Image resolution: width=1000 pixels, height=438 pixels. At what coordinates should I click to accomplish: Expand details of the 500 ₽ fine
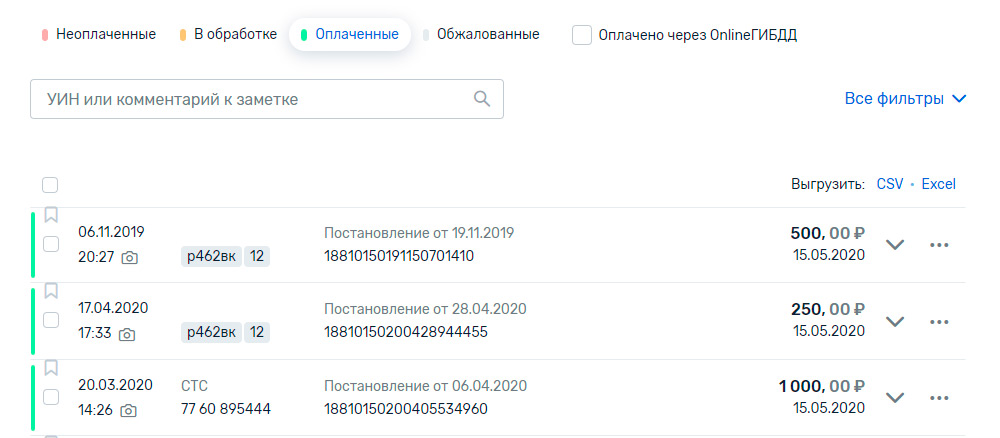(895, 245)
